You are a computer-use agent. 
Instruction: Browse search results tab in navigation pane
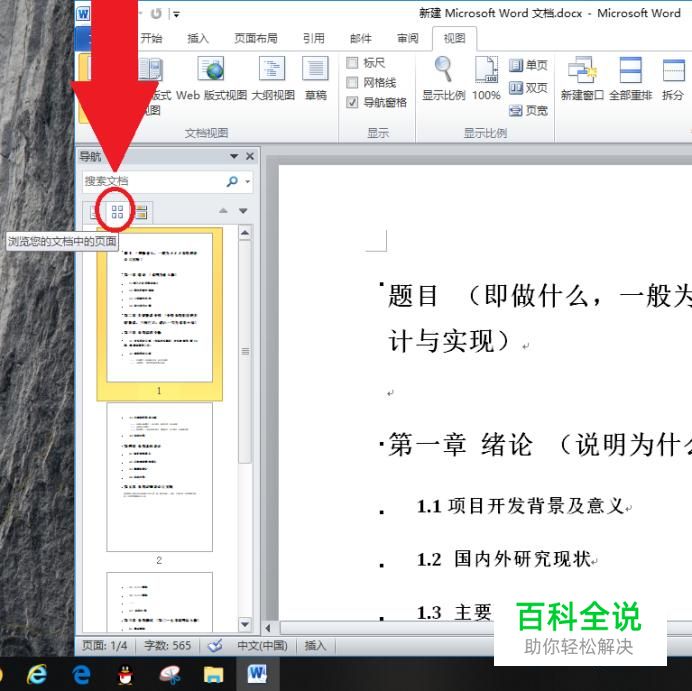pos(142,212)
